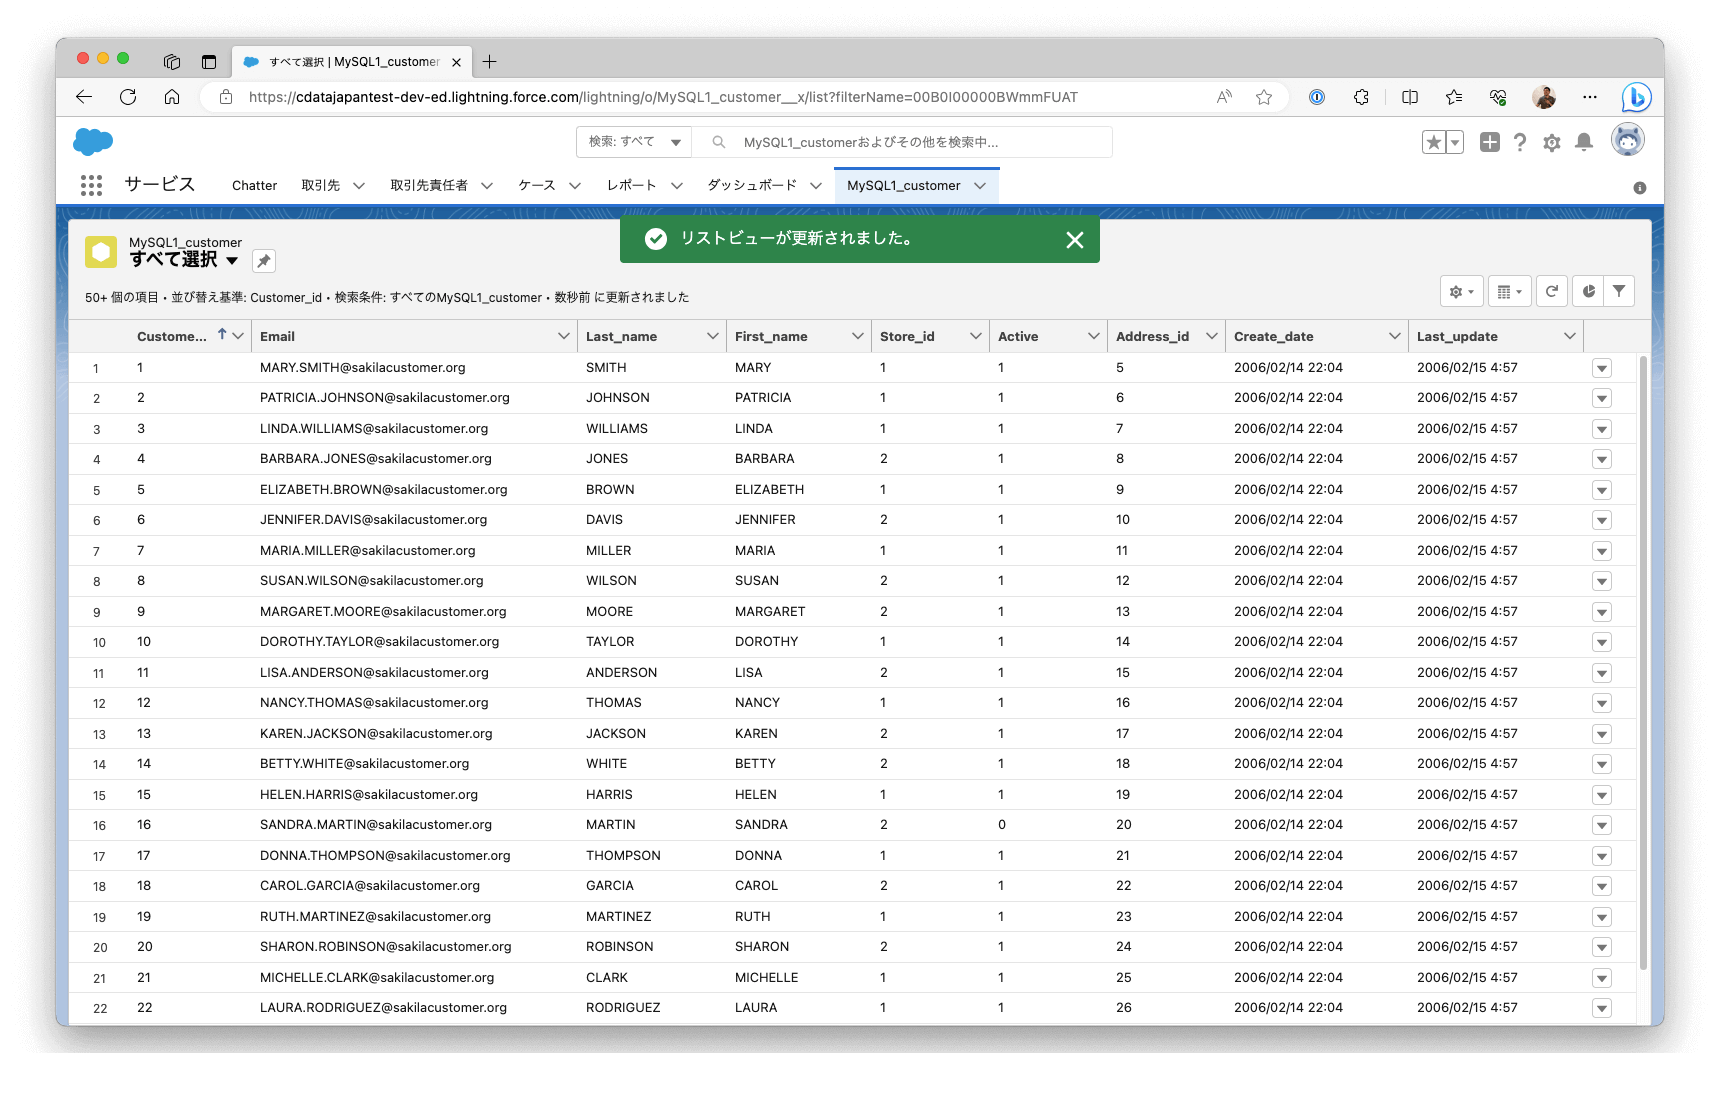Click the browser address bar URL

663,97
